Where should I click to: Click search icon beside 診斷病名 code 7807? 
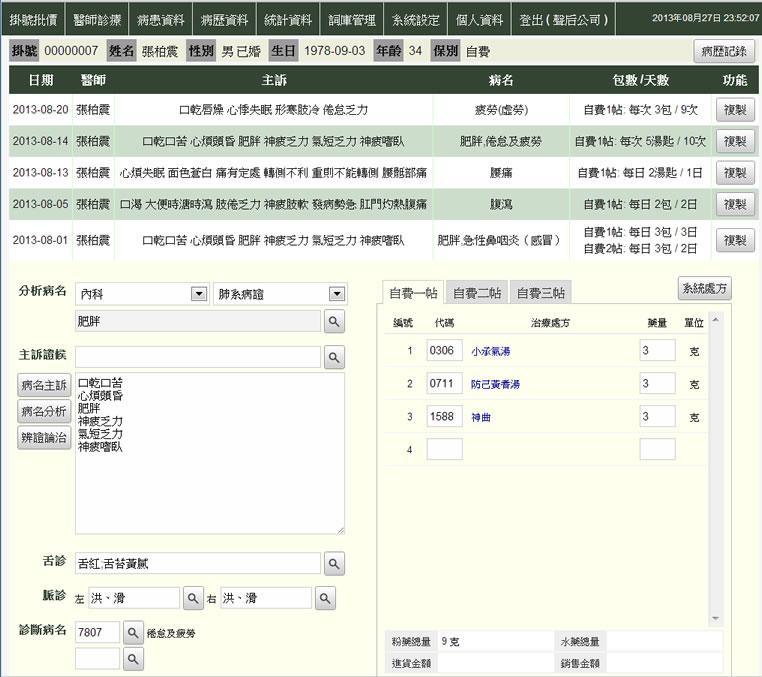coord(133,632)
